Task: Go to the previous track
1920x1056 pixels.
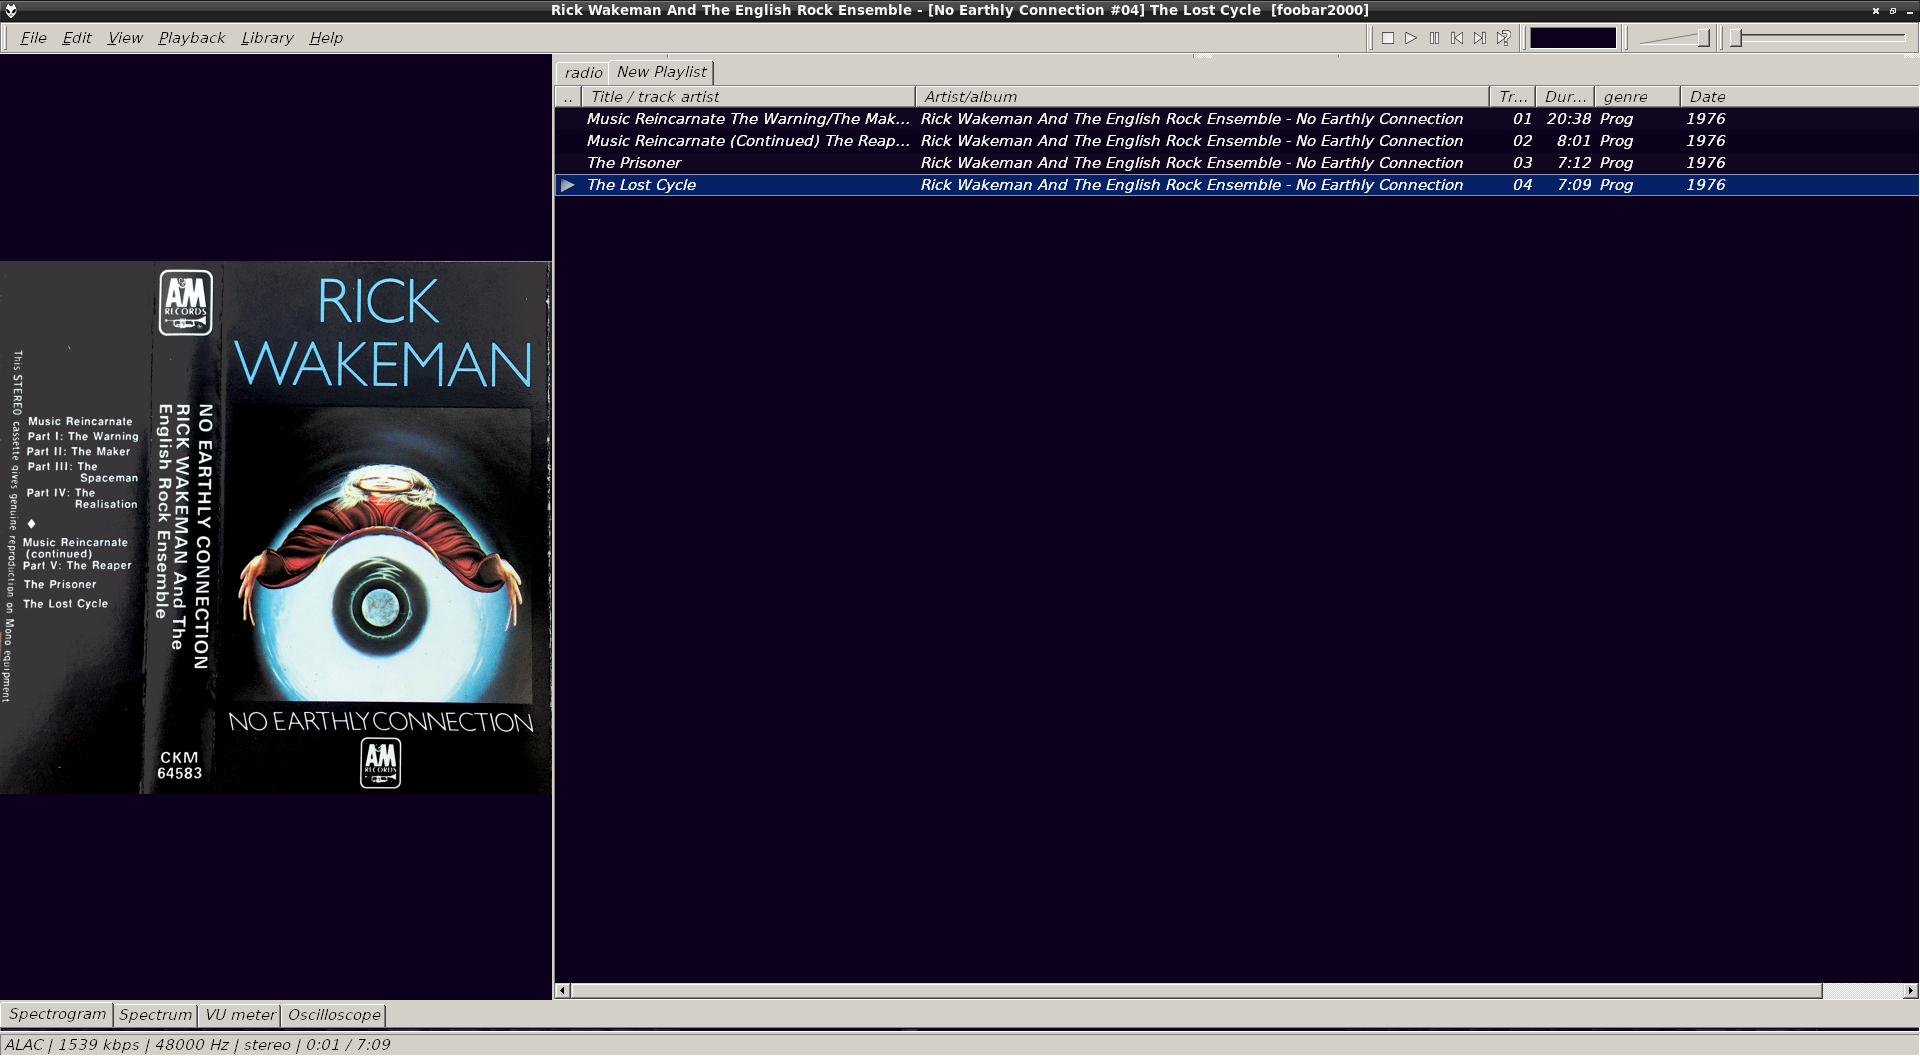Action: pyautogui.click(x=1457, y=38)
